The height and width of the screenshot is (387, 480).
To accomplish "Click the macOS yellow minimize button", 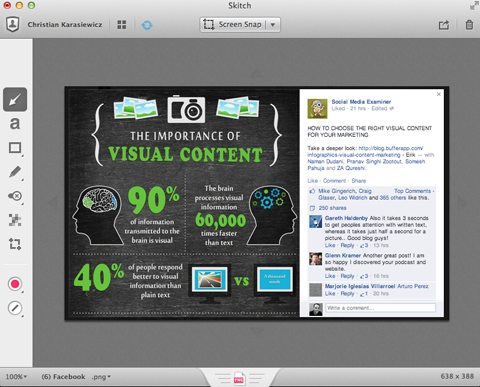I will 19,5.
